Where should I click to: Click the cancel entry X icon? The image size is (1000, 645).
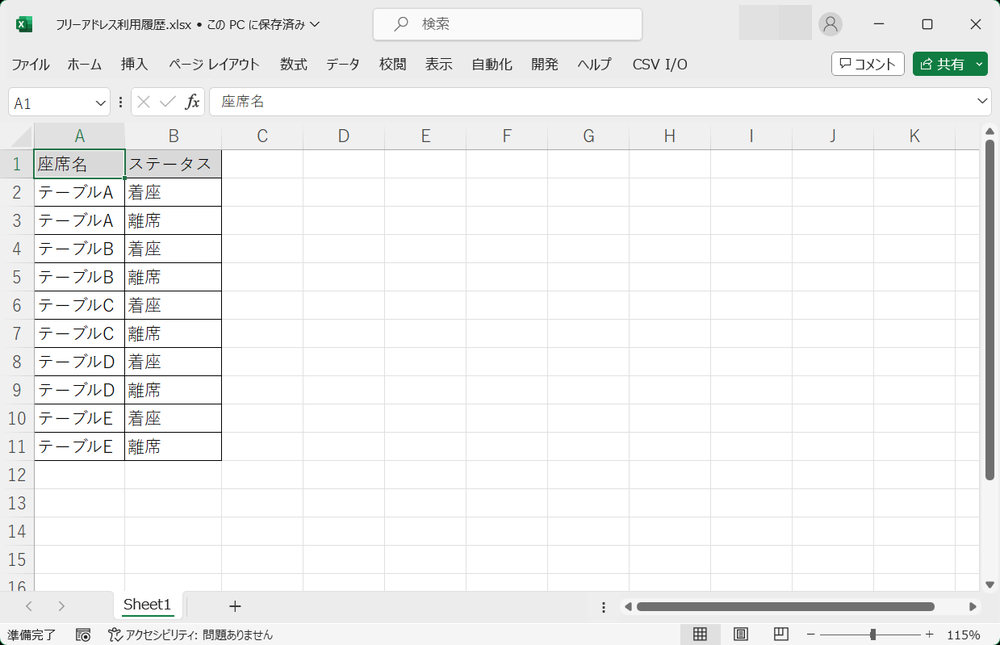click(143, 102)
